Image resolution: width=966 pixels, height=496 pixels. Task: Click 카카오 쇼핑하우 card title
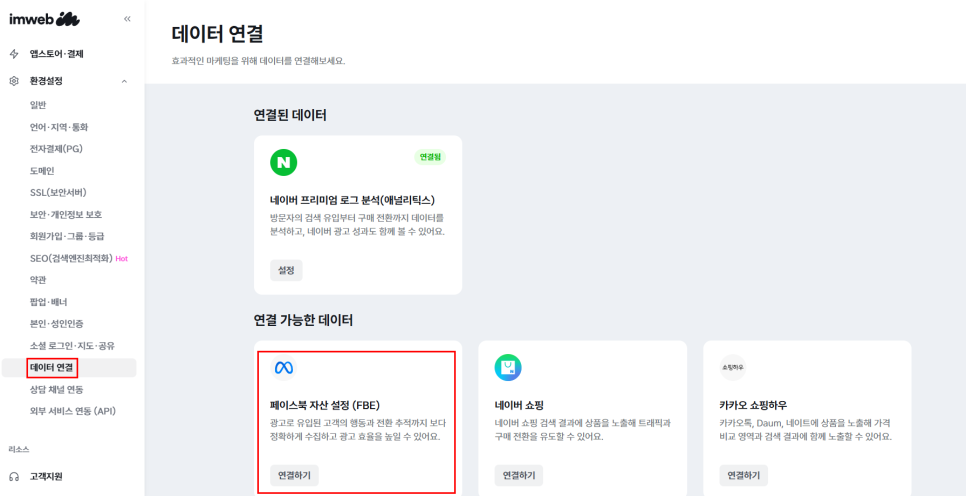click(x=753, y=405)
